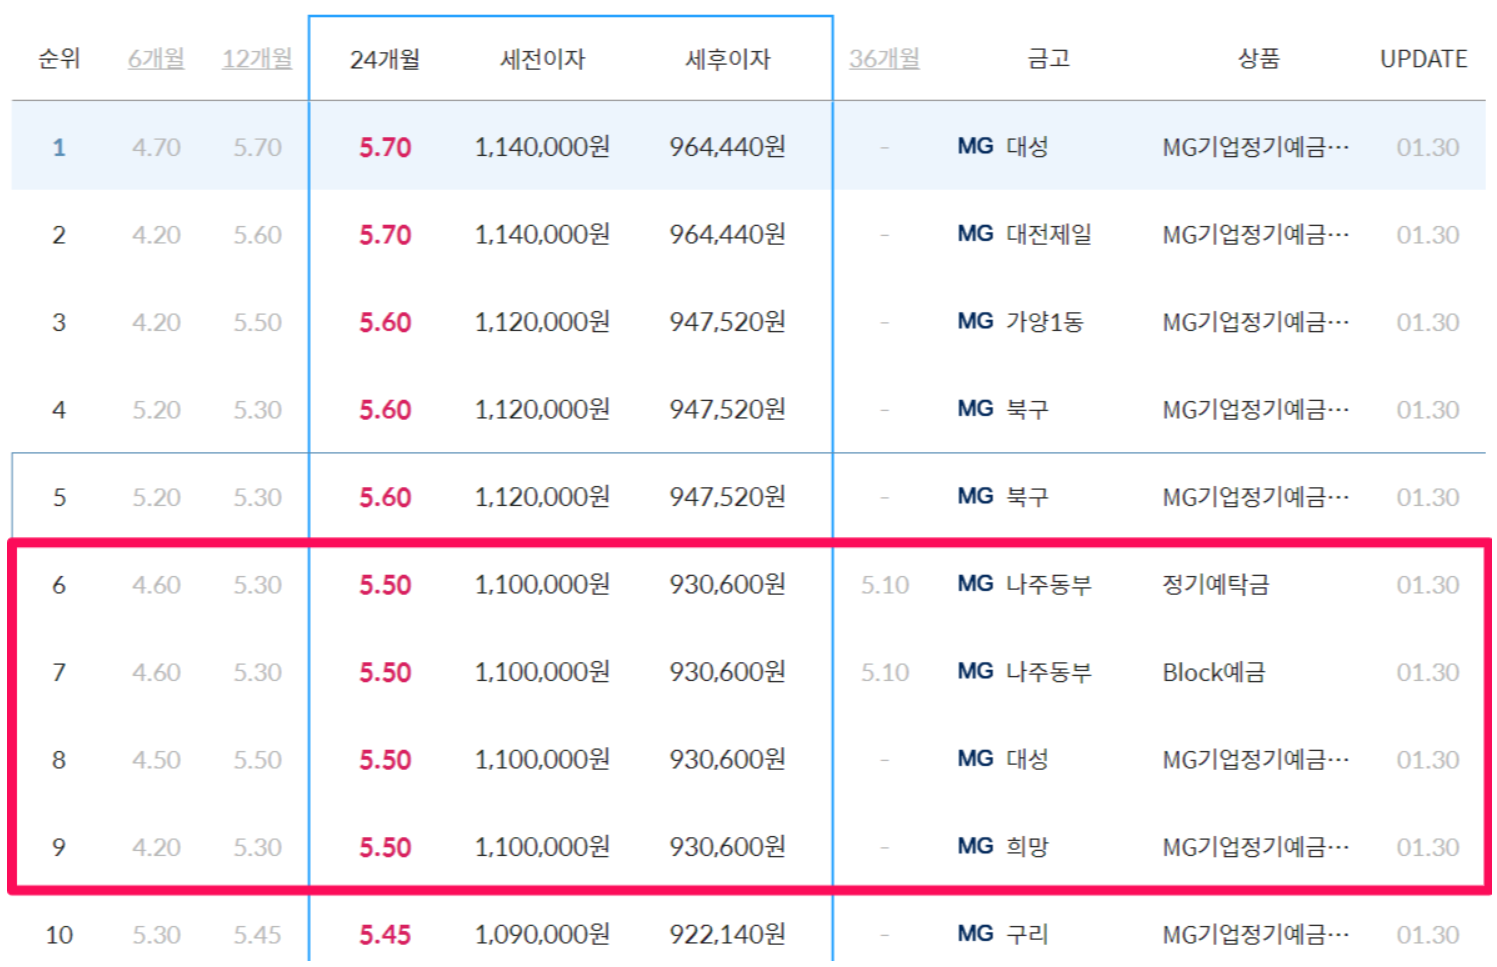Open the 가양1동 vault name

(x=1045, y=322)
